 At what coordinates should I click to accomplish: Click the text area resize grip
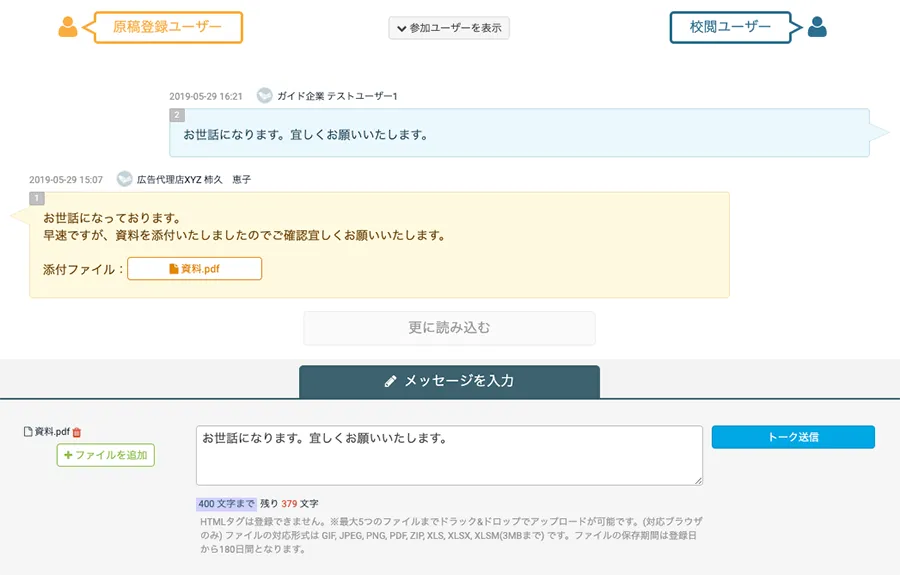click(698, 481)
